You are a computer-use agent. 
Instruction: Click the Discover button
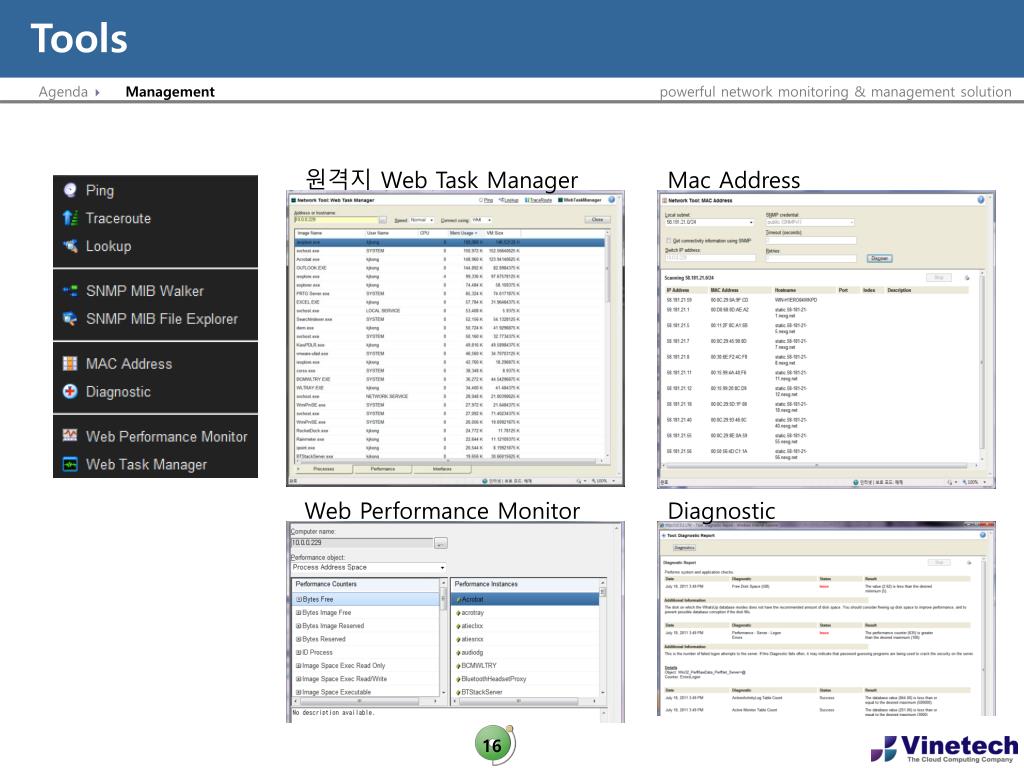click(880, 259)
